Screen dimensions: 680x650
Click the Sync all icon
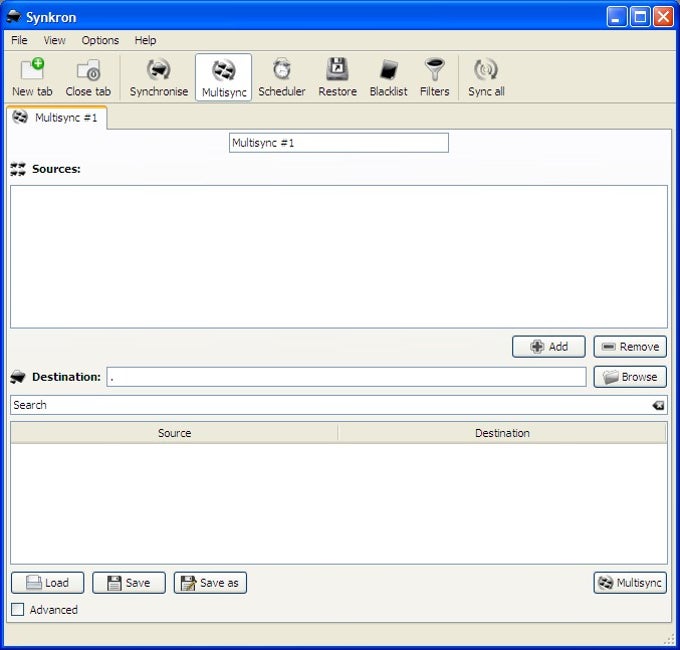[x=486, y=77]
